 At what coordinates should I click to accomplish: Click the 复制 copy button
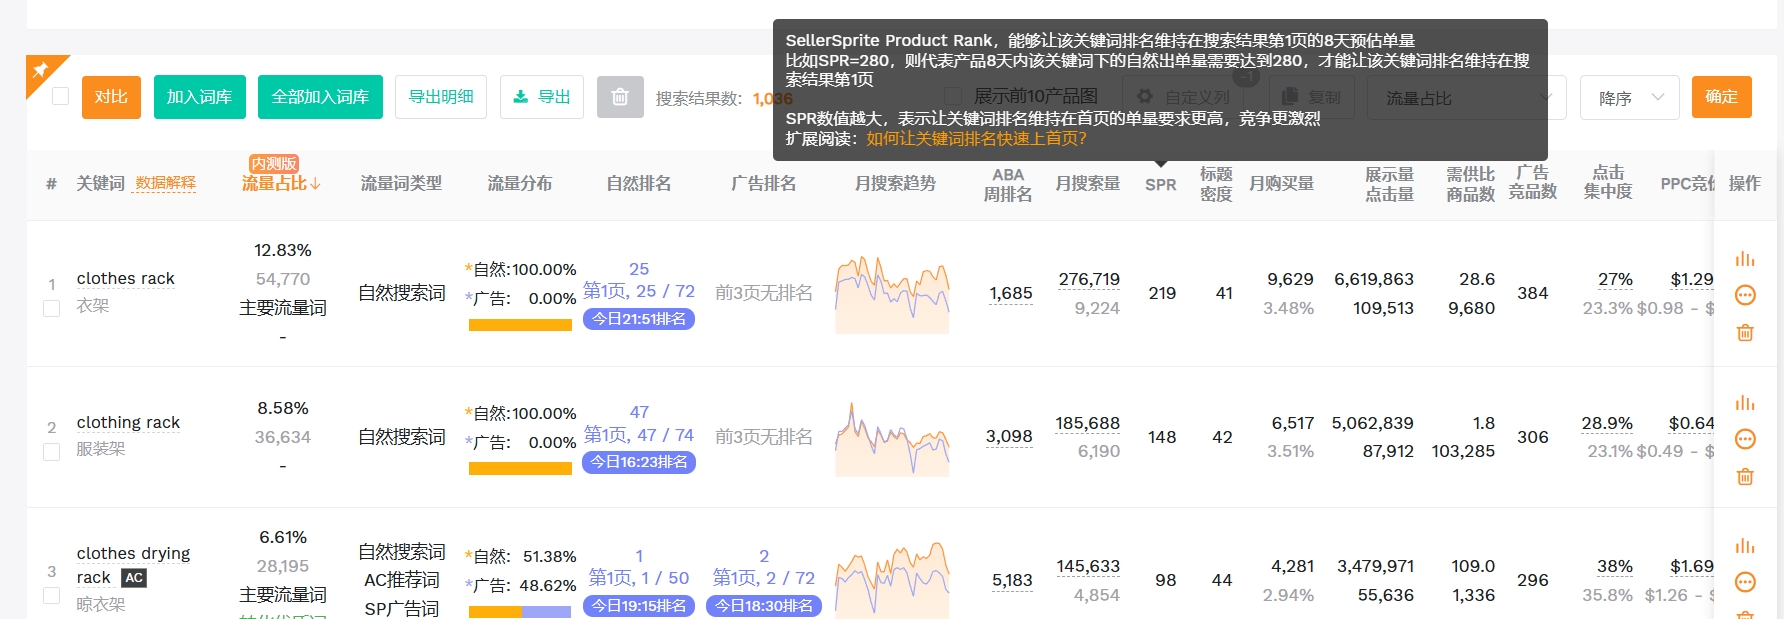(x=1311, y=97)
